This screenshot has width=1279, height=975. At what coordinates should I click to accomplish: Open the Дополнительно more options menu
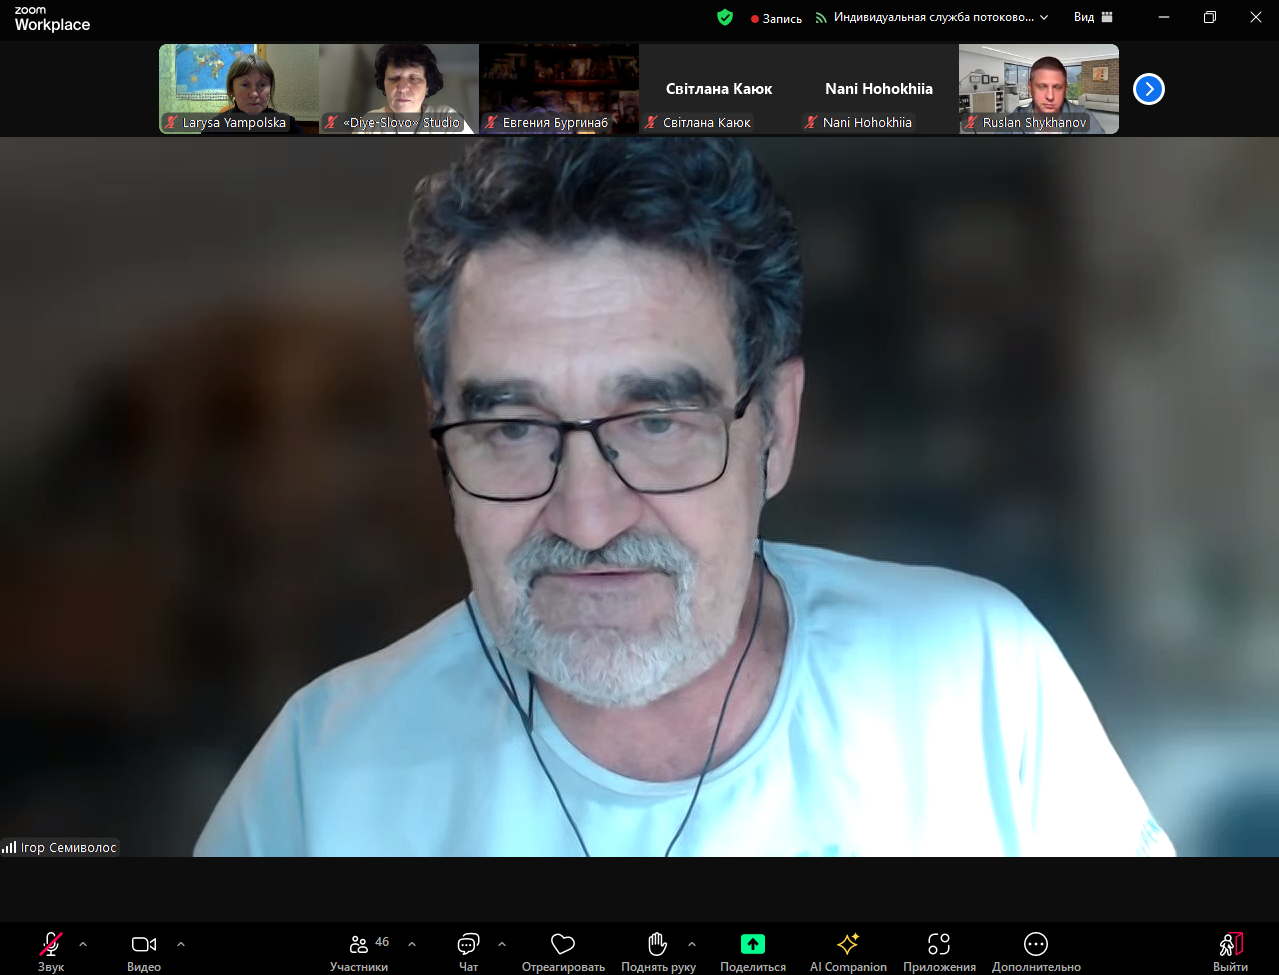point(1036,951)
